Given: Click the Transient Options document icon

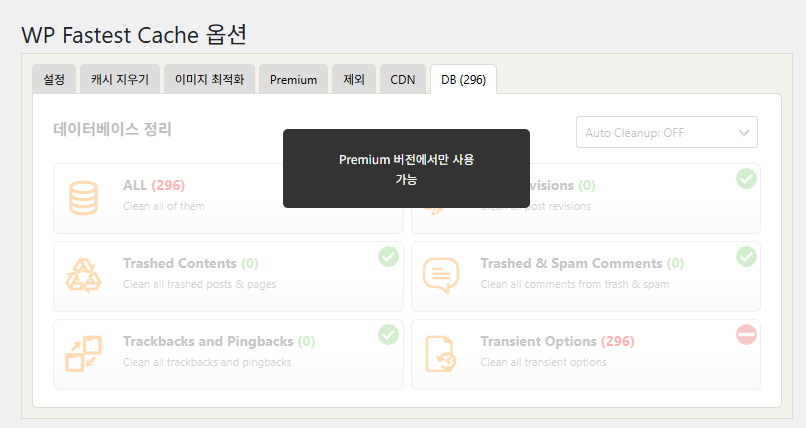Looking at the screenshot, I should [x=441, y=354].
